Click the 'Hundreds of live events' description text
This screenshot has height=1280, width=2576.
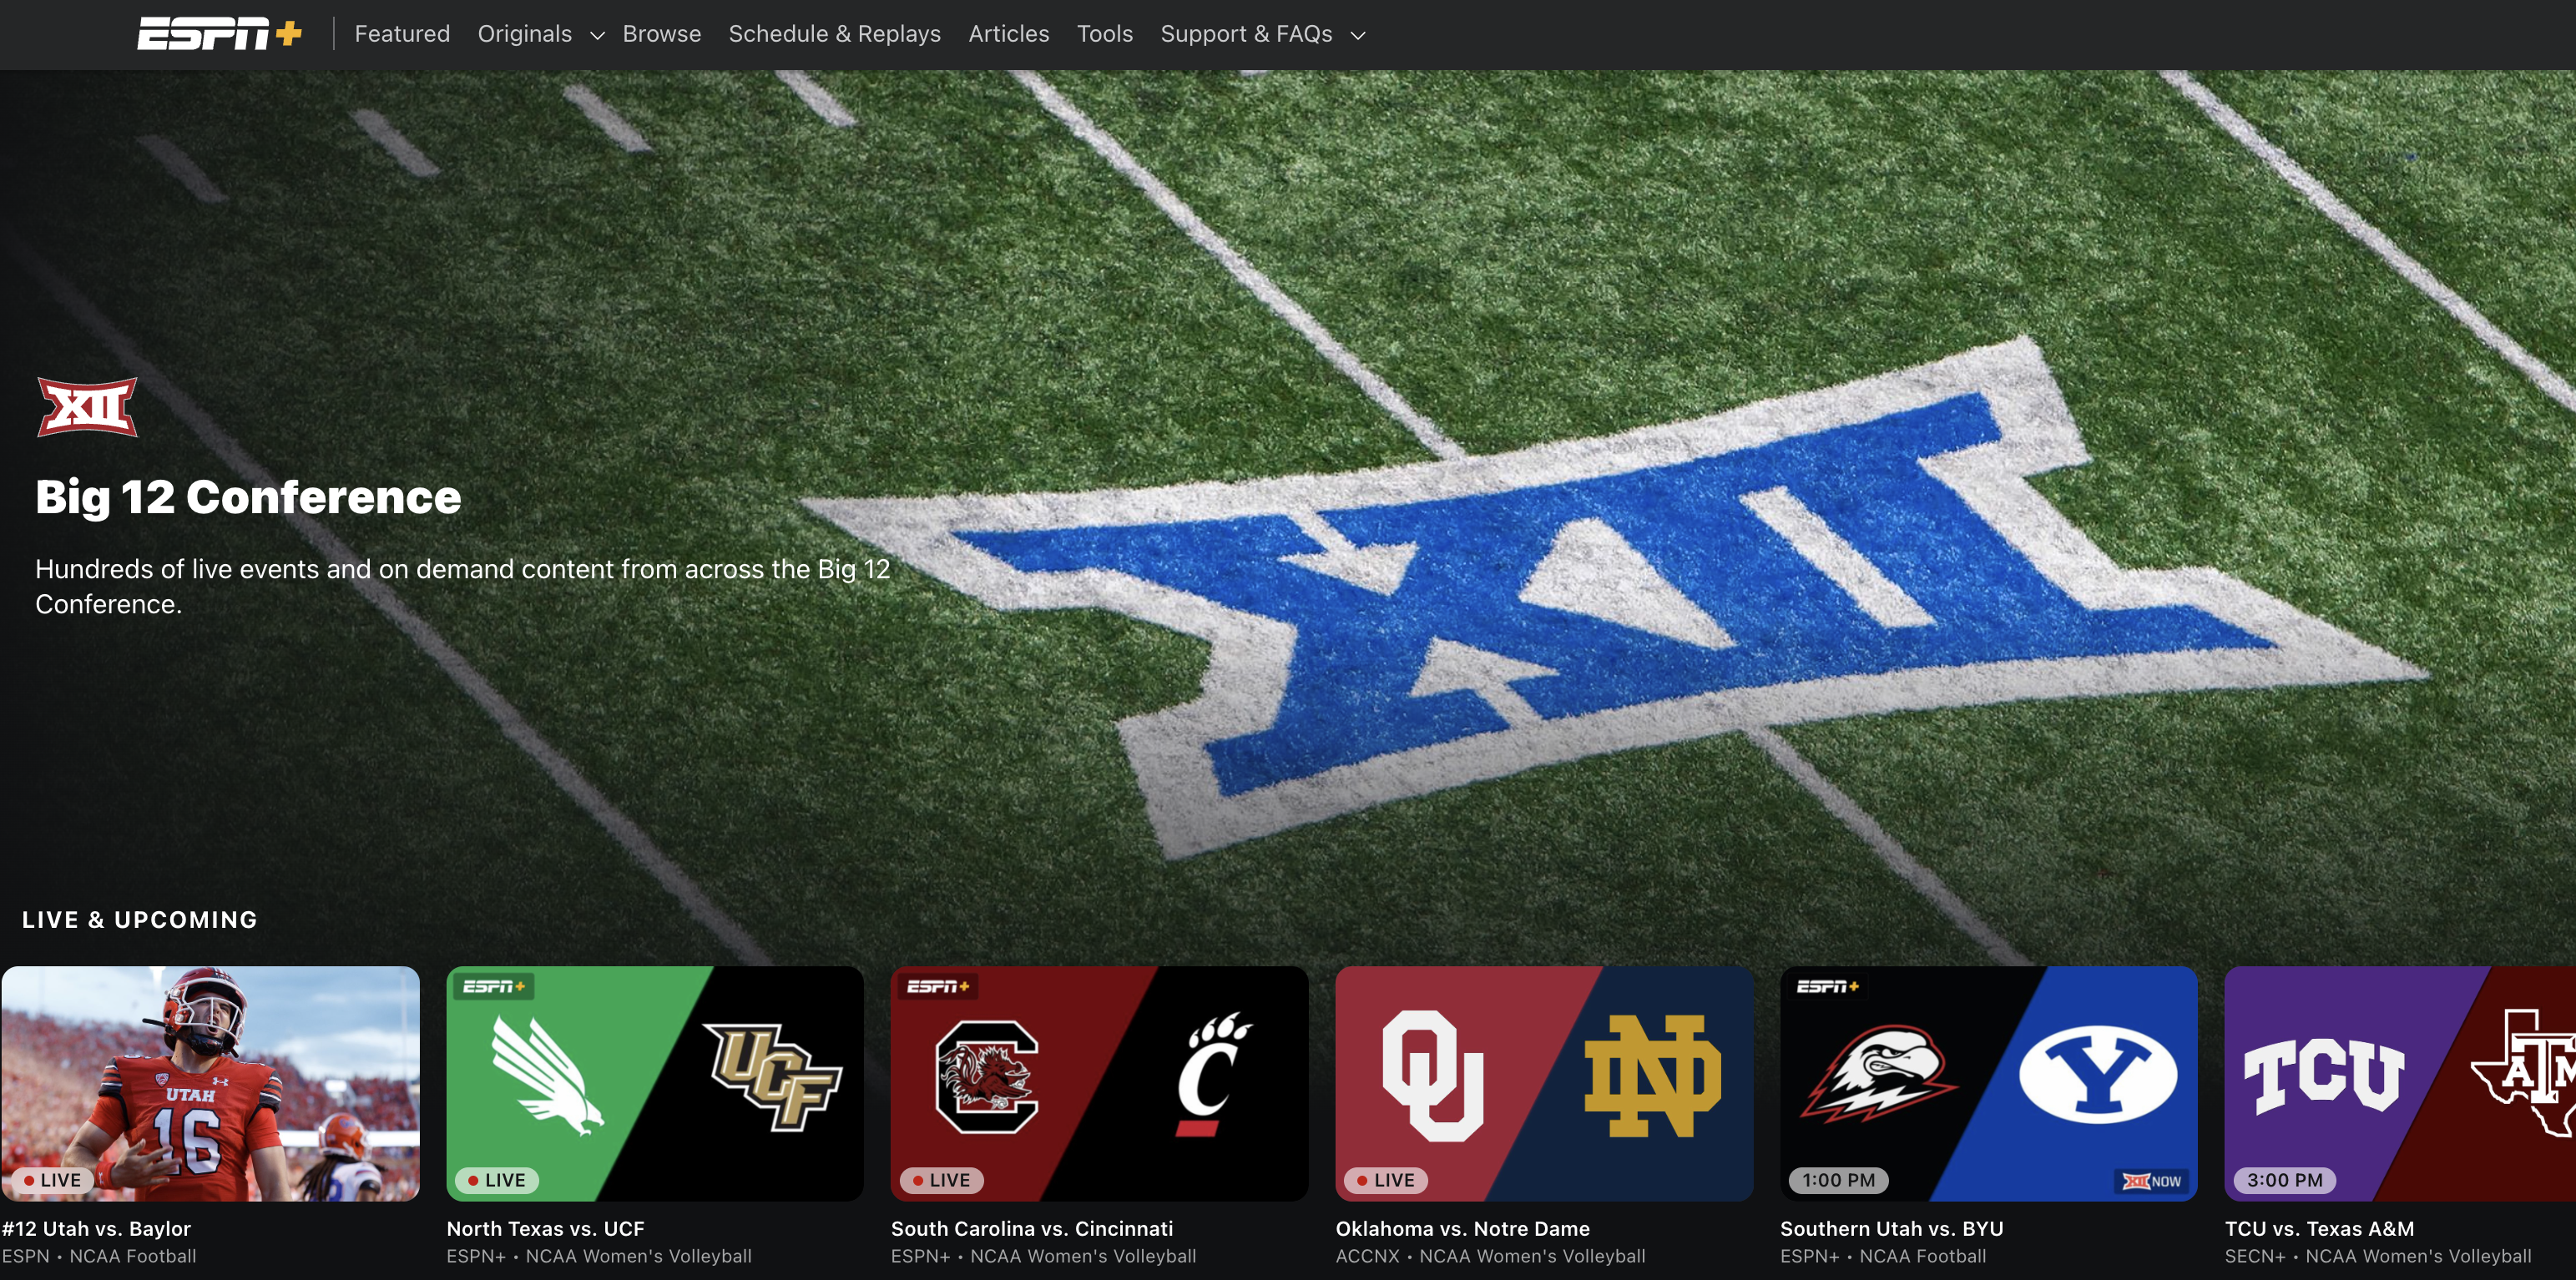[462, 586]
